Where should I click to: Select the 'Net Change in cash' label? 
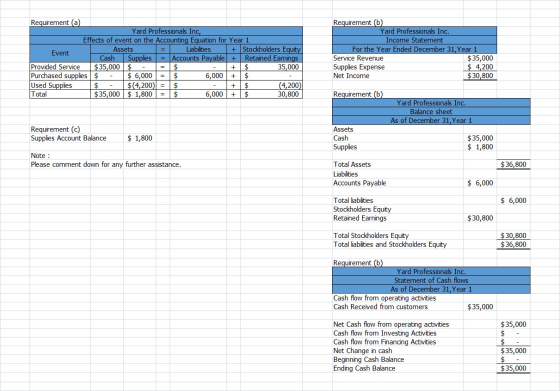[x=362, y=351]
